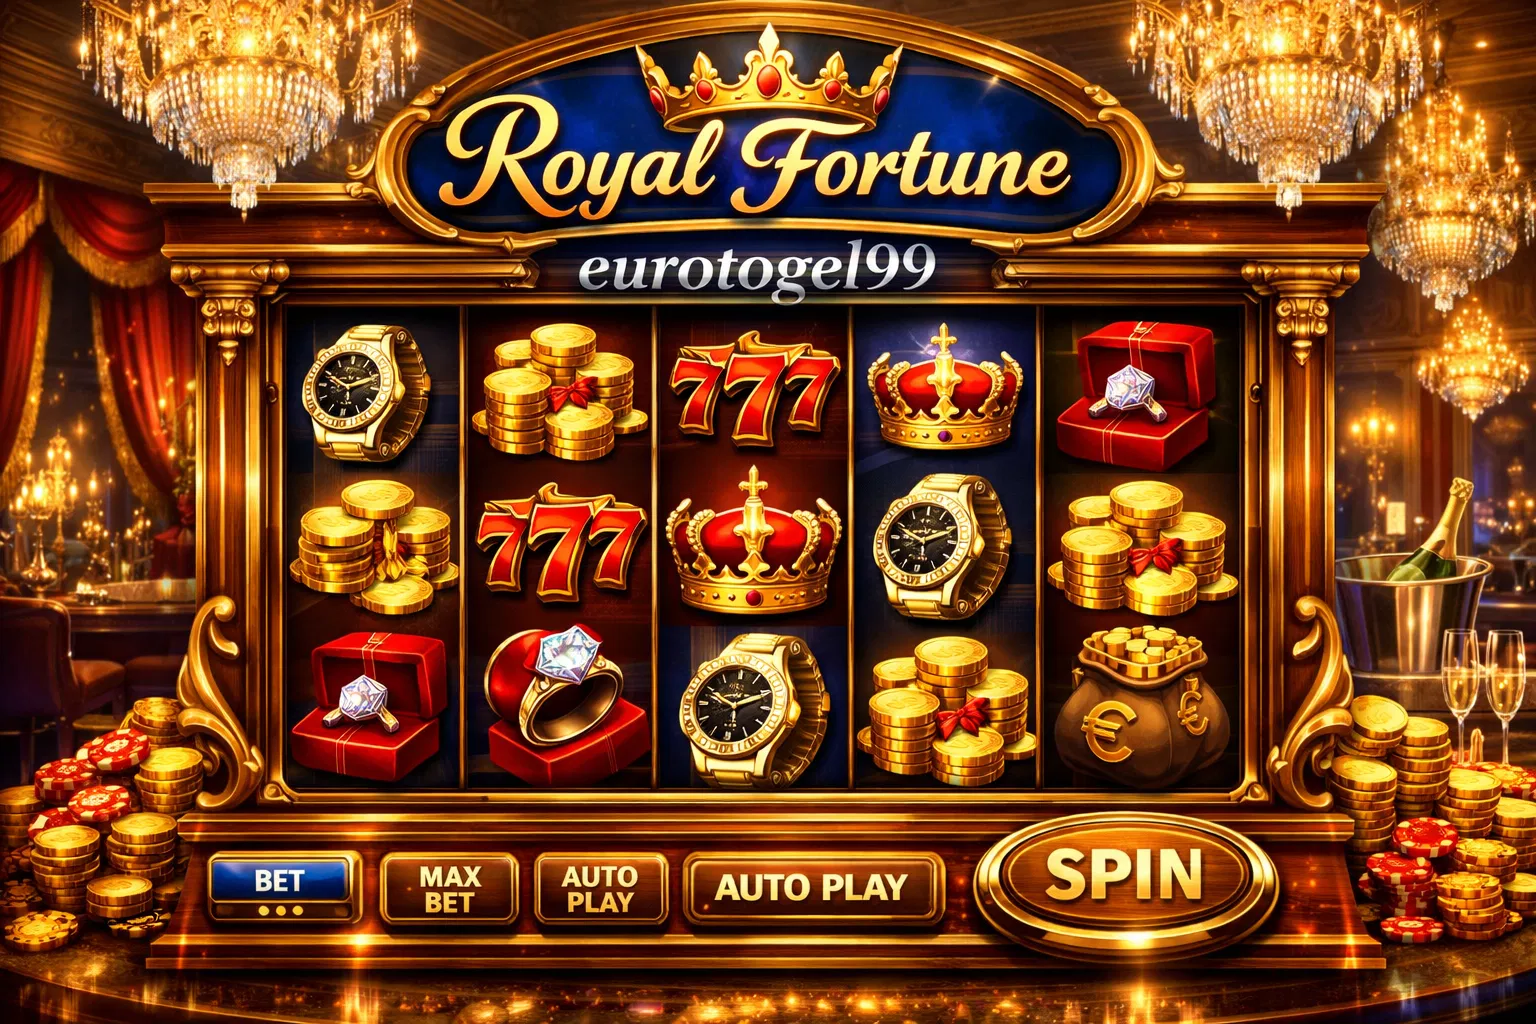Click the gold SPIN button
The width and height of the screenshot is (1536, 1024).
click(1125, 876)
